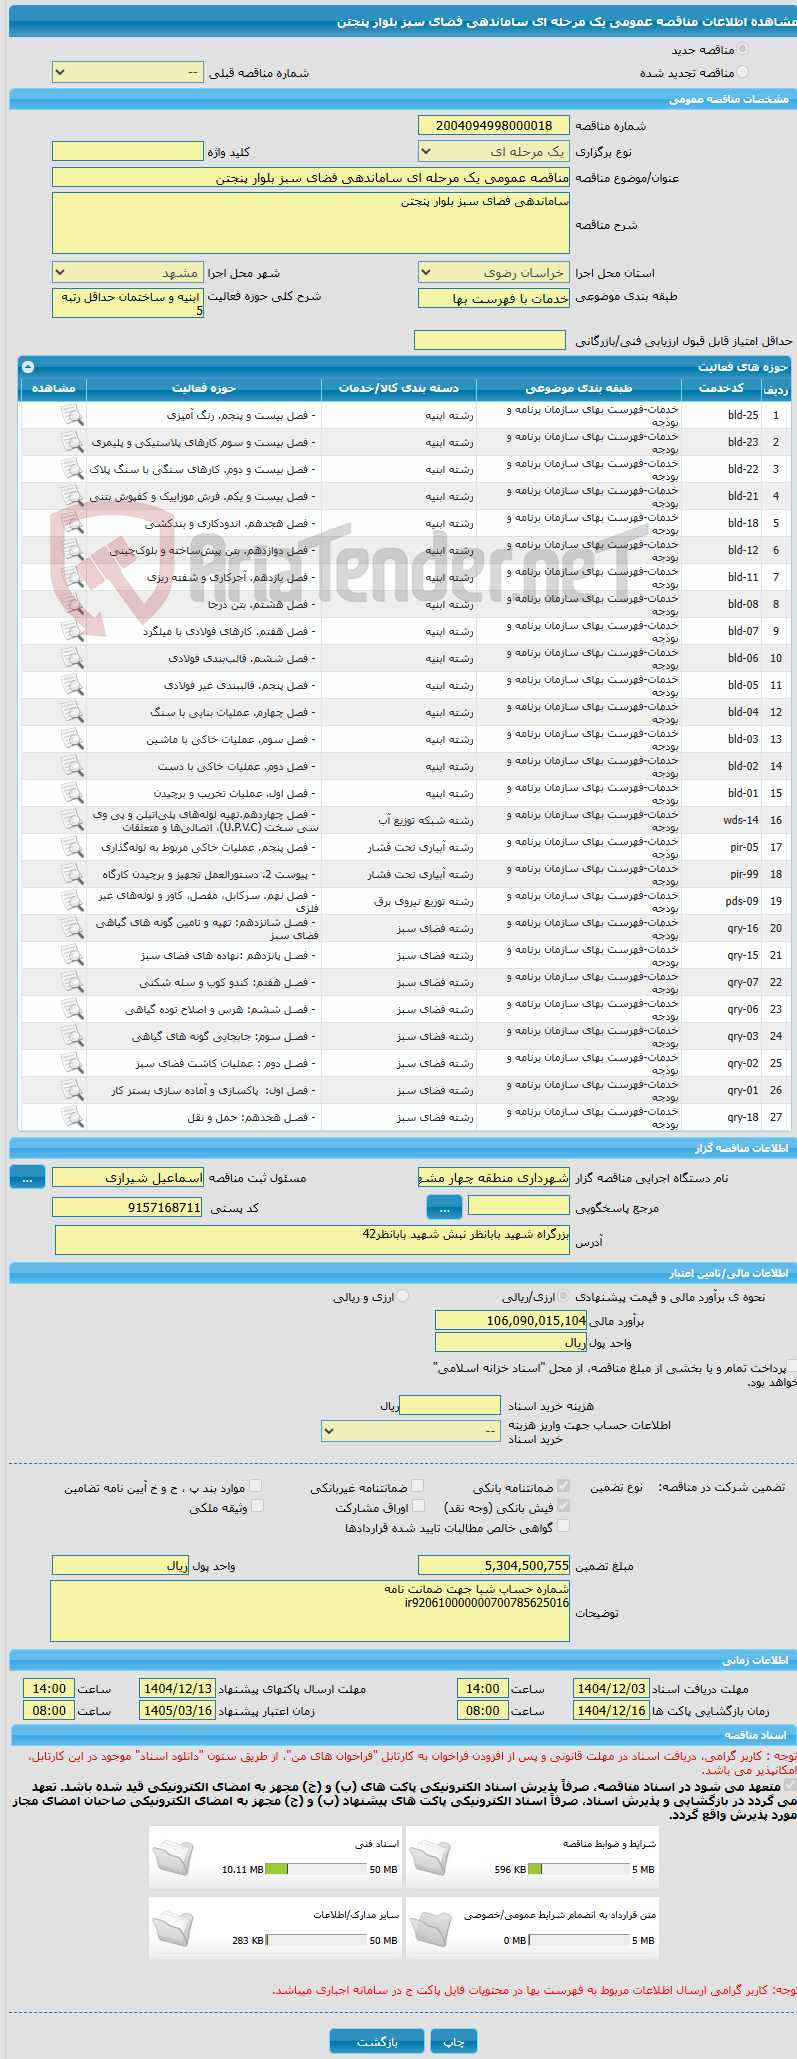The image size is (797, 2059).
Task: Select the ارزی و ریالی estimate option
Action: click(402, 1296)
